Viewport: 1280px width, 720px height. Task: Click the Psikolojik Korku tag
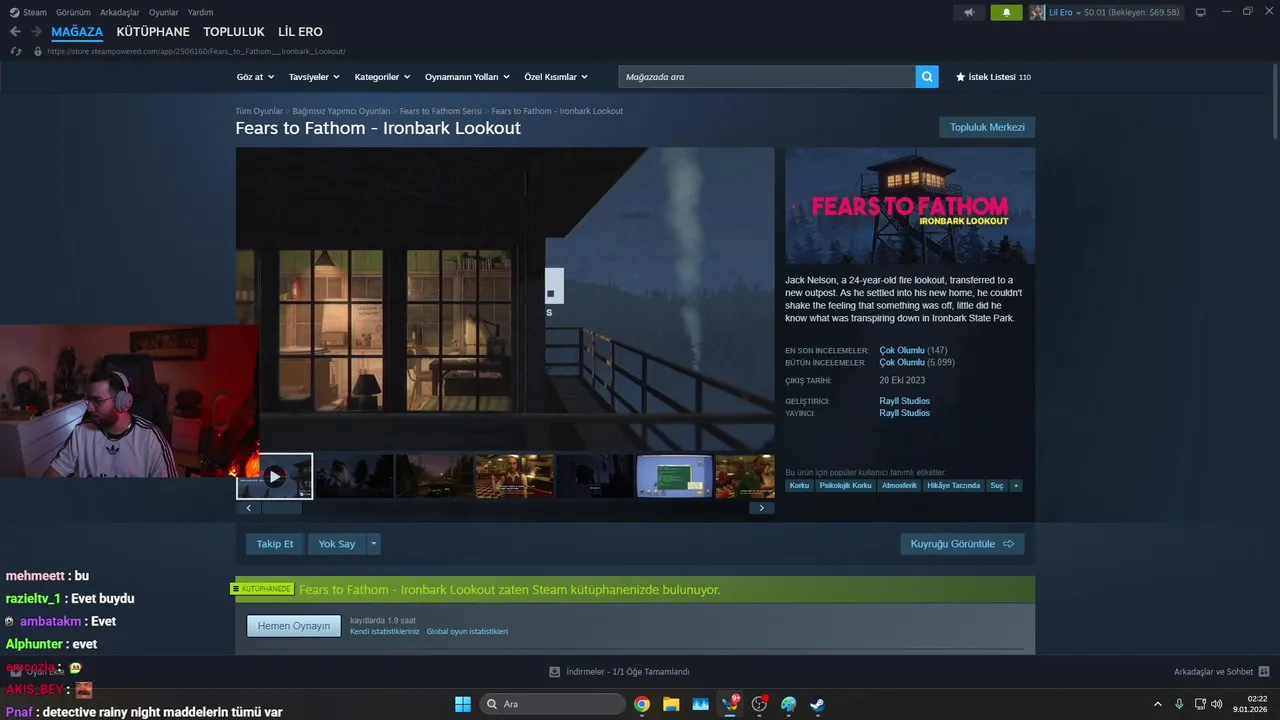pyautogui.click(x=845, y=486)
